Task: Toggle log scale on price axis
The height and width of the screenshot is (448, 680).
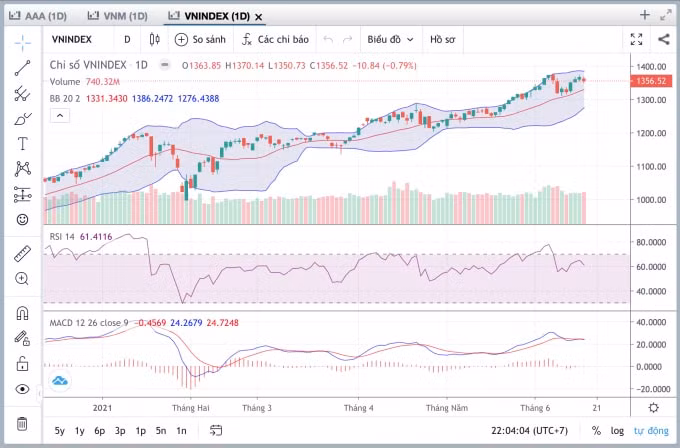Action: (x=617, y=431)
